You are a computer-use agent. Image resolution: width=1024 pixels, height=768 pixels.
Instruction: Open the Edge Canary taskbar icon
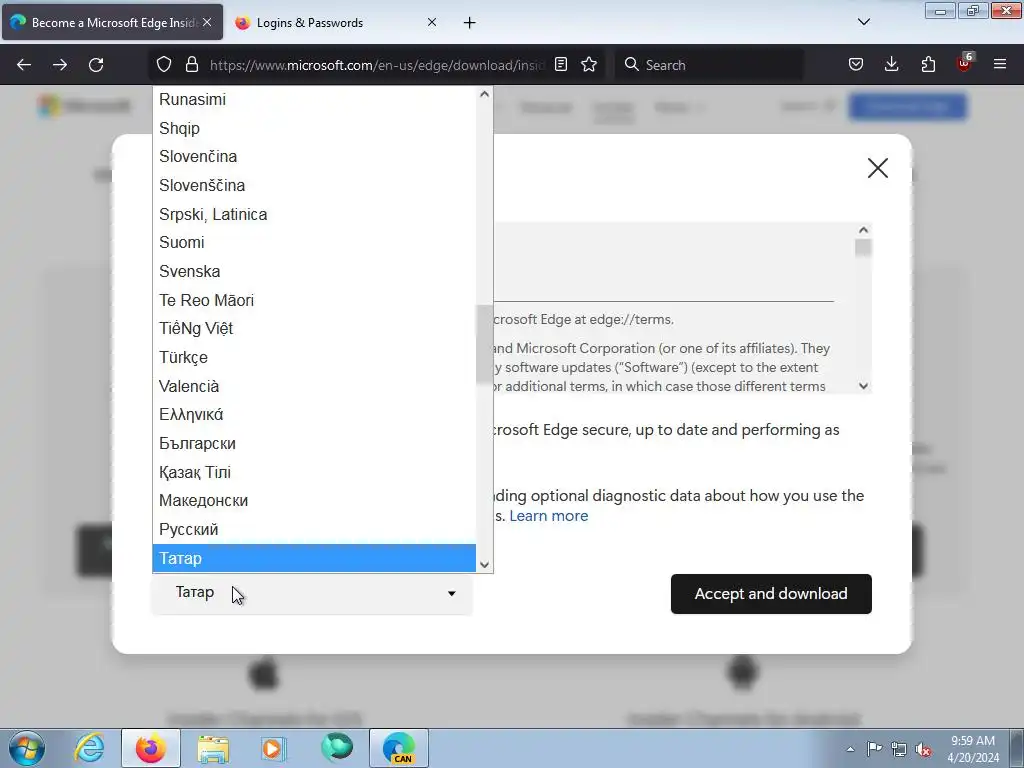399,748
